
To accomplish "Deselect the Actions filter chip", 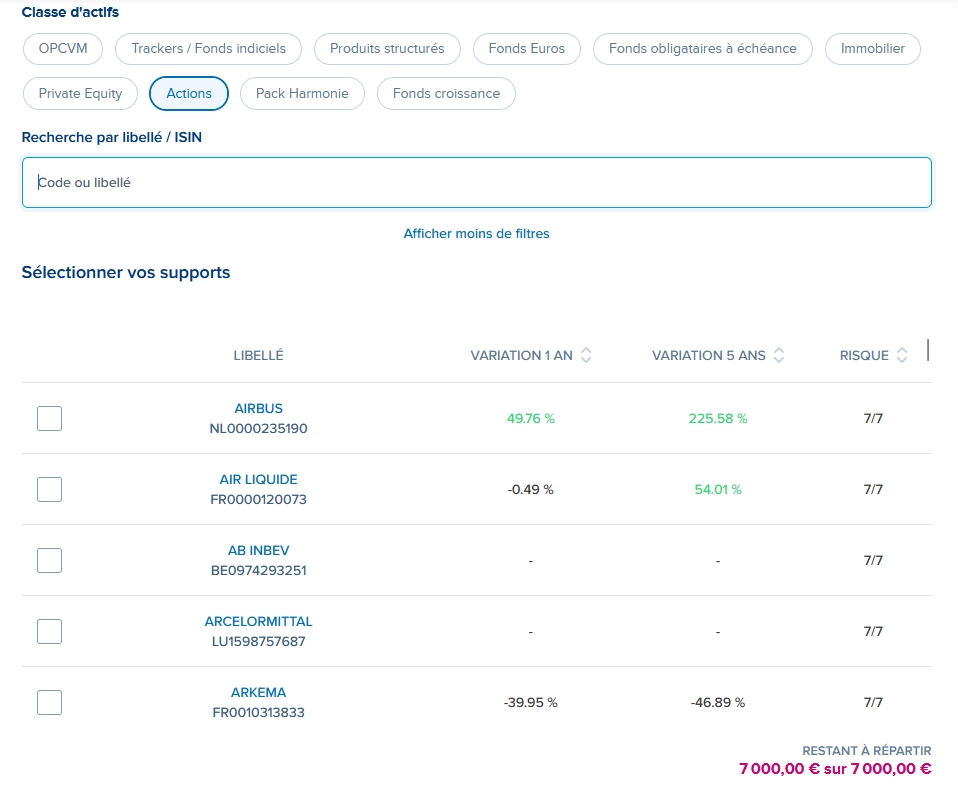I will (x=189, y=93).
